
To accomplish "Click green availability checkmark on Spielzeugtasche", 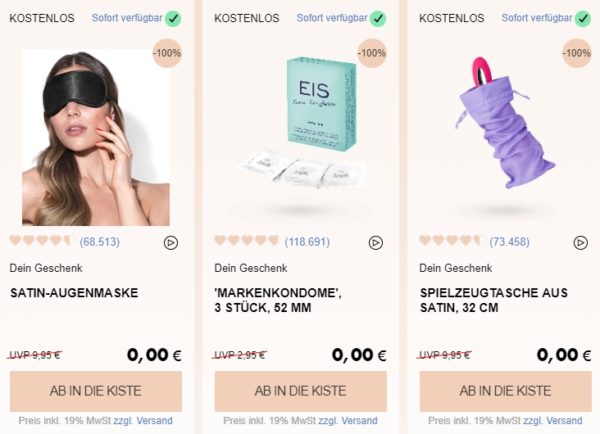I will click(583, 18).
